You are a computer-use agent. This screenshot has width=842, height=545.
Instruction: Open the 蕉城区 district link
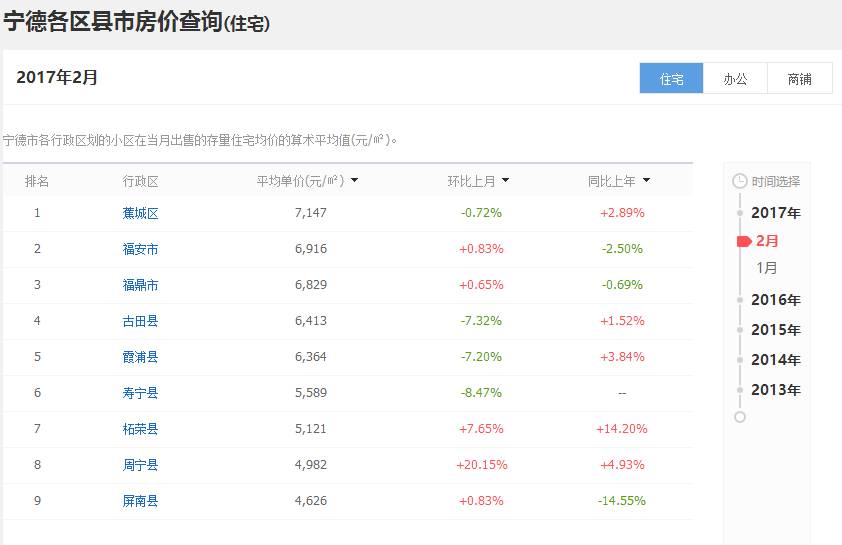click(x=140, y=213)
